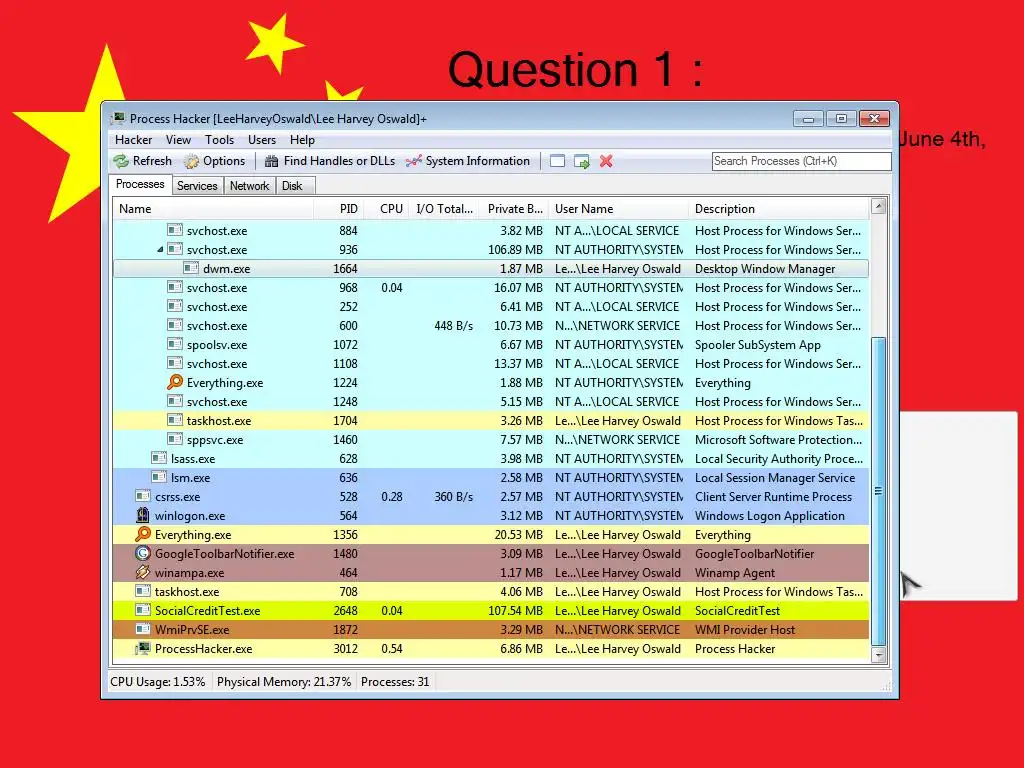Click the taskhost.exe icon for PID 1704

click(x=174, y=420)
